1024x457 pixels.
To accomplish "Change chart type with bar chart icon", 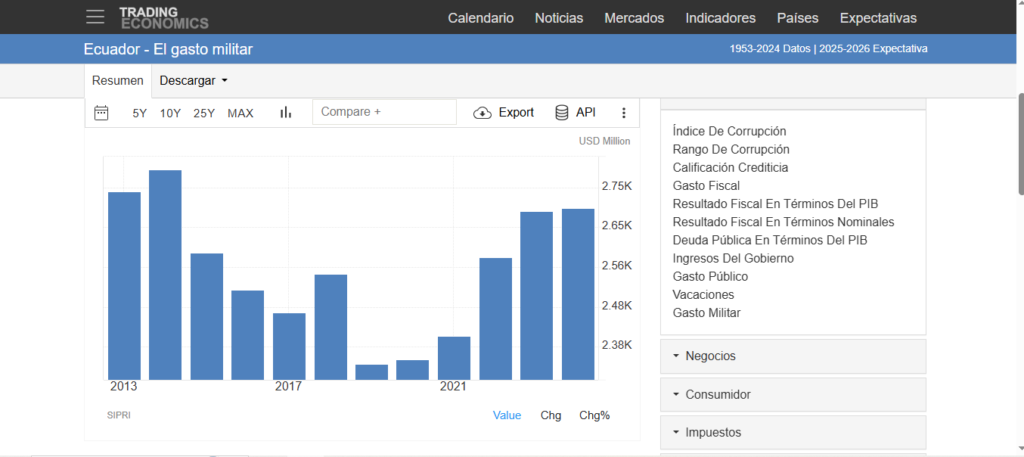I will pos(286,113).
